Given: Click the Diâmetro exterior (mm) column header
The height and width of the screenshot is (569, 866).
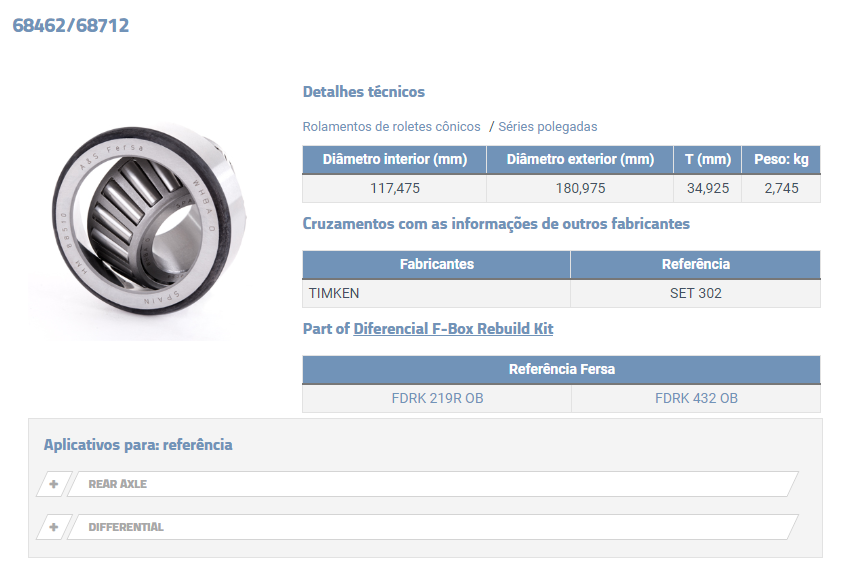Looking at the screenshot, I should click(580, 160).
